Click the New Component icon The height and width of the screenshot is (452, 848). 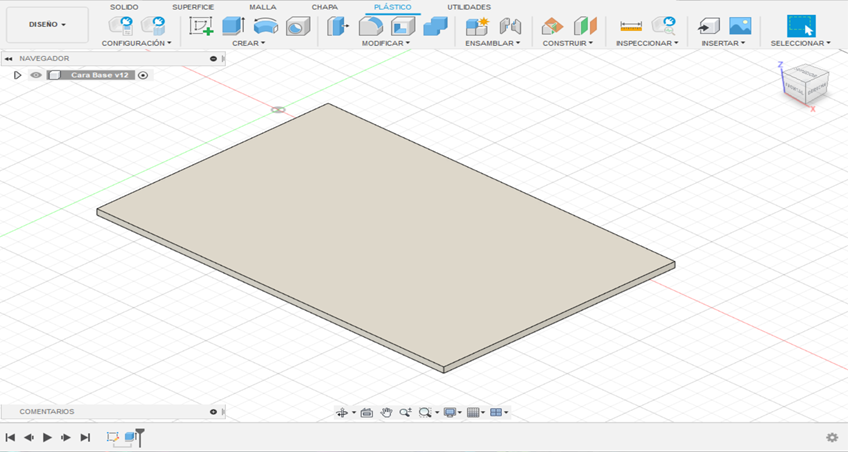click(477, 25)
